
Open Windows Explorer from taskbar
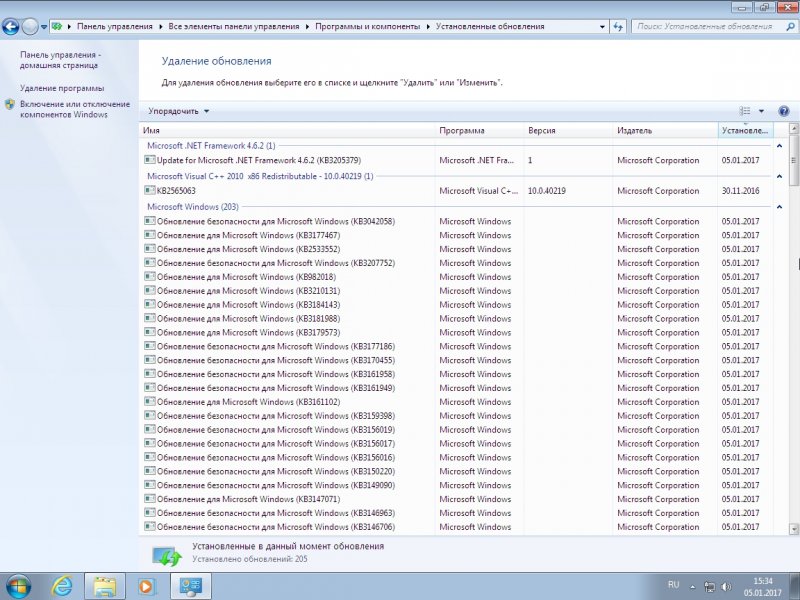pyautogui.click(x=105, y=586)
